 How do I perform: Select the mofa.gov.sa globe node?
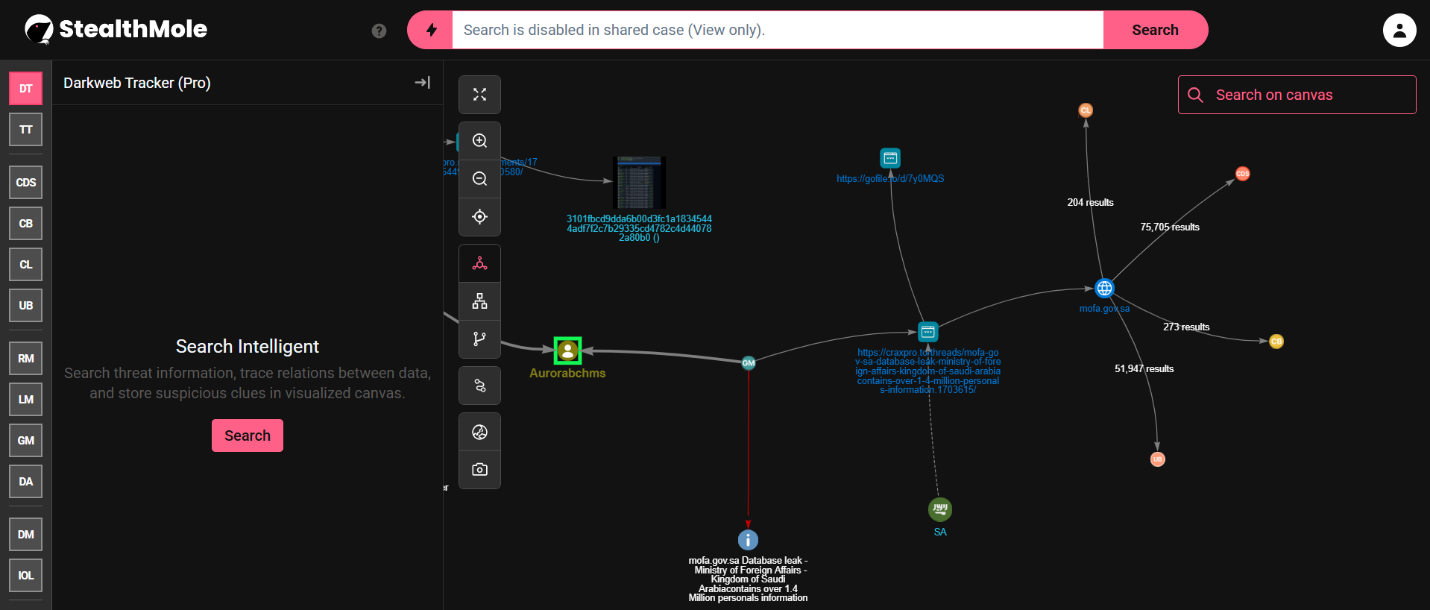[x=1104, y=288]
